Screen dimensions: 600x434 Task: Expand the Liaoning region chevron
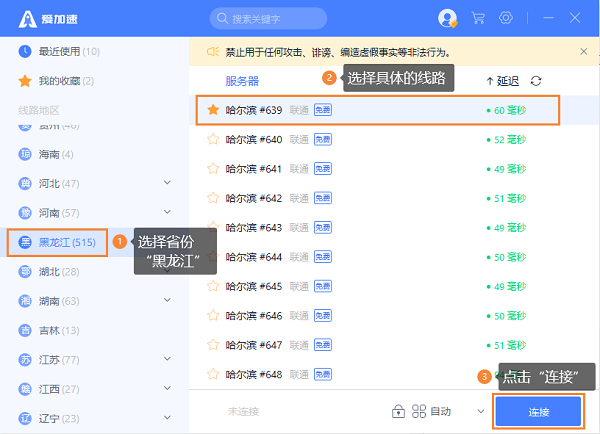(167, 417)
